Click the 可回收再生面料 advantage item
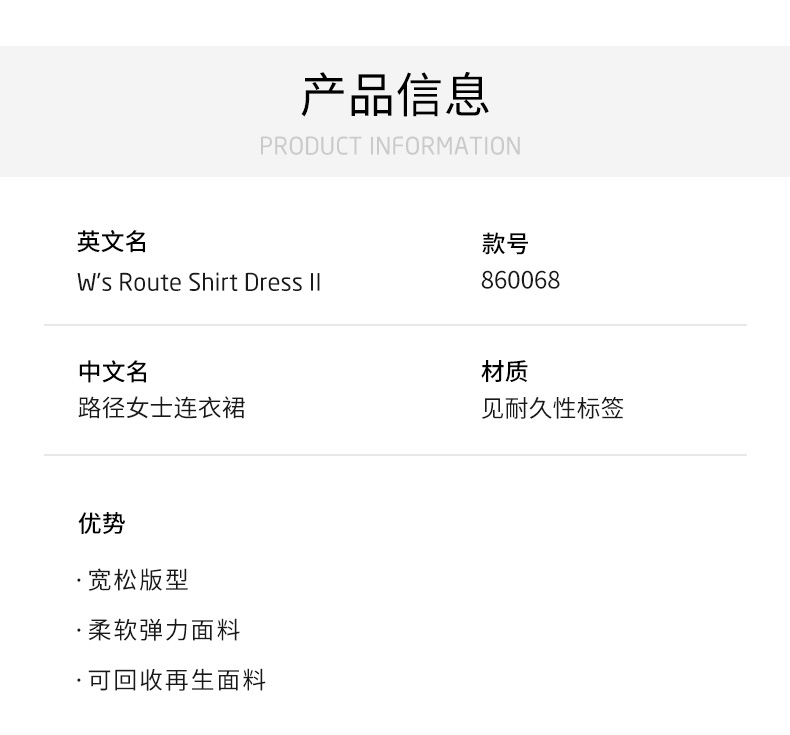Viewport: 790px width, 735px height. [x=177, y=682]
